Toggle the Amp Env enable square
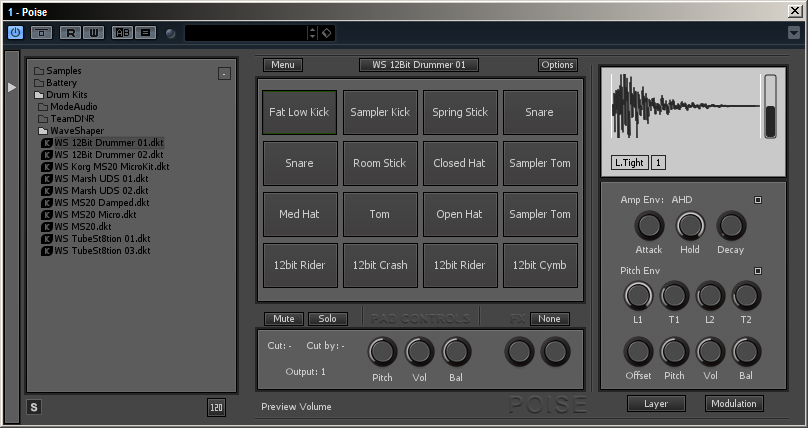 tap(758, 200)
